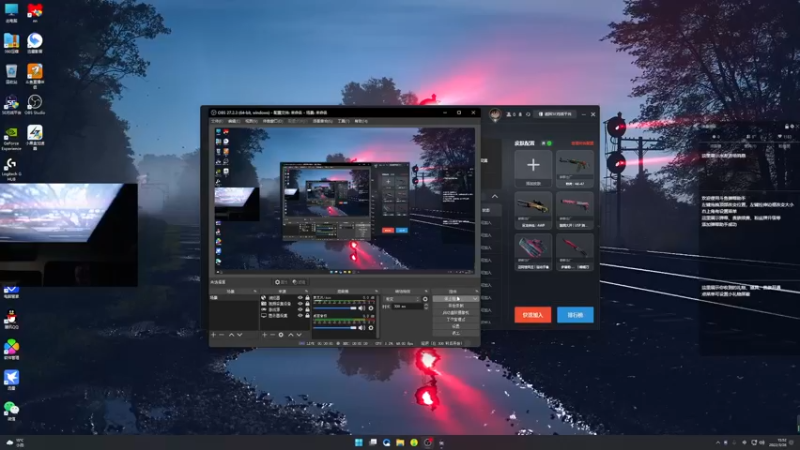This screenshot has height=450, width=800.
Task: Hide the game capture source eye icon
Action: click(x=300, y=310)
